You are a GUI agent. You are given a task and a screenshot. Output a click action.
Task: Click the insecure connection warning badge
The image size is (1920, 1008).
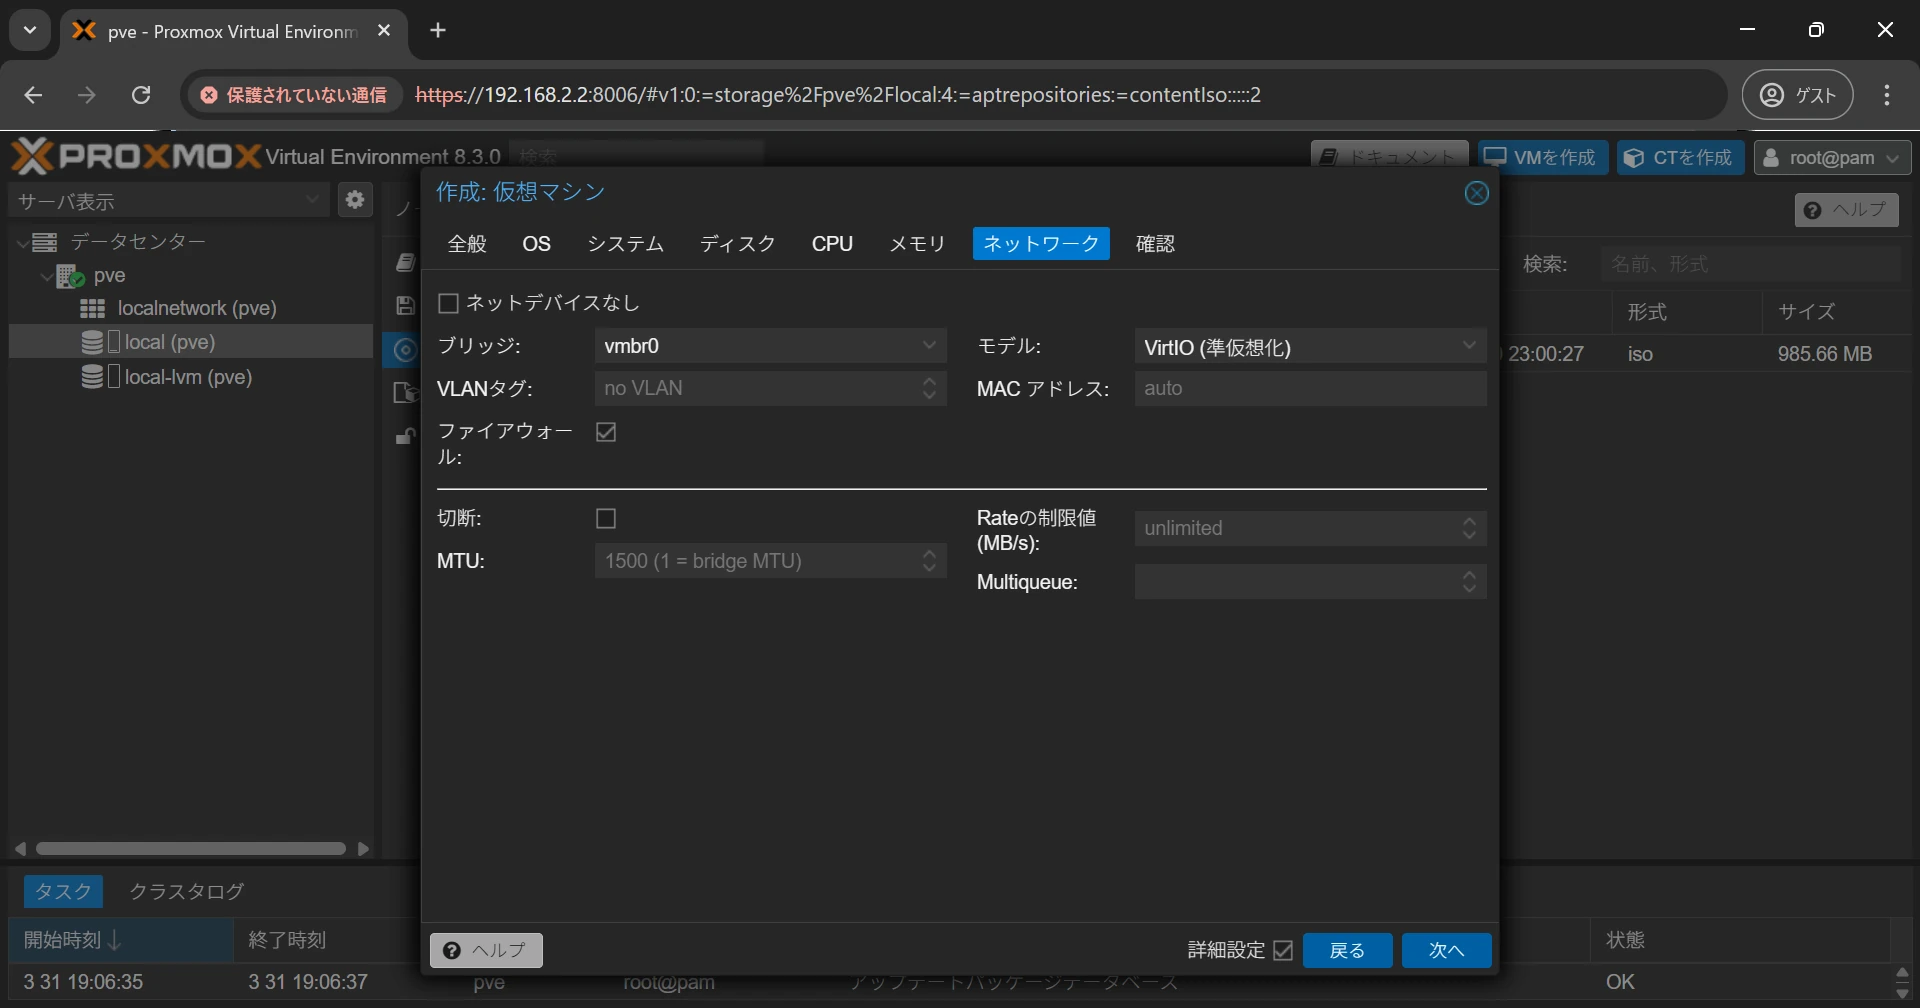pyautogui.click(x=294, y=95)
